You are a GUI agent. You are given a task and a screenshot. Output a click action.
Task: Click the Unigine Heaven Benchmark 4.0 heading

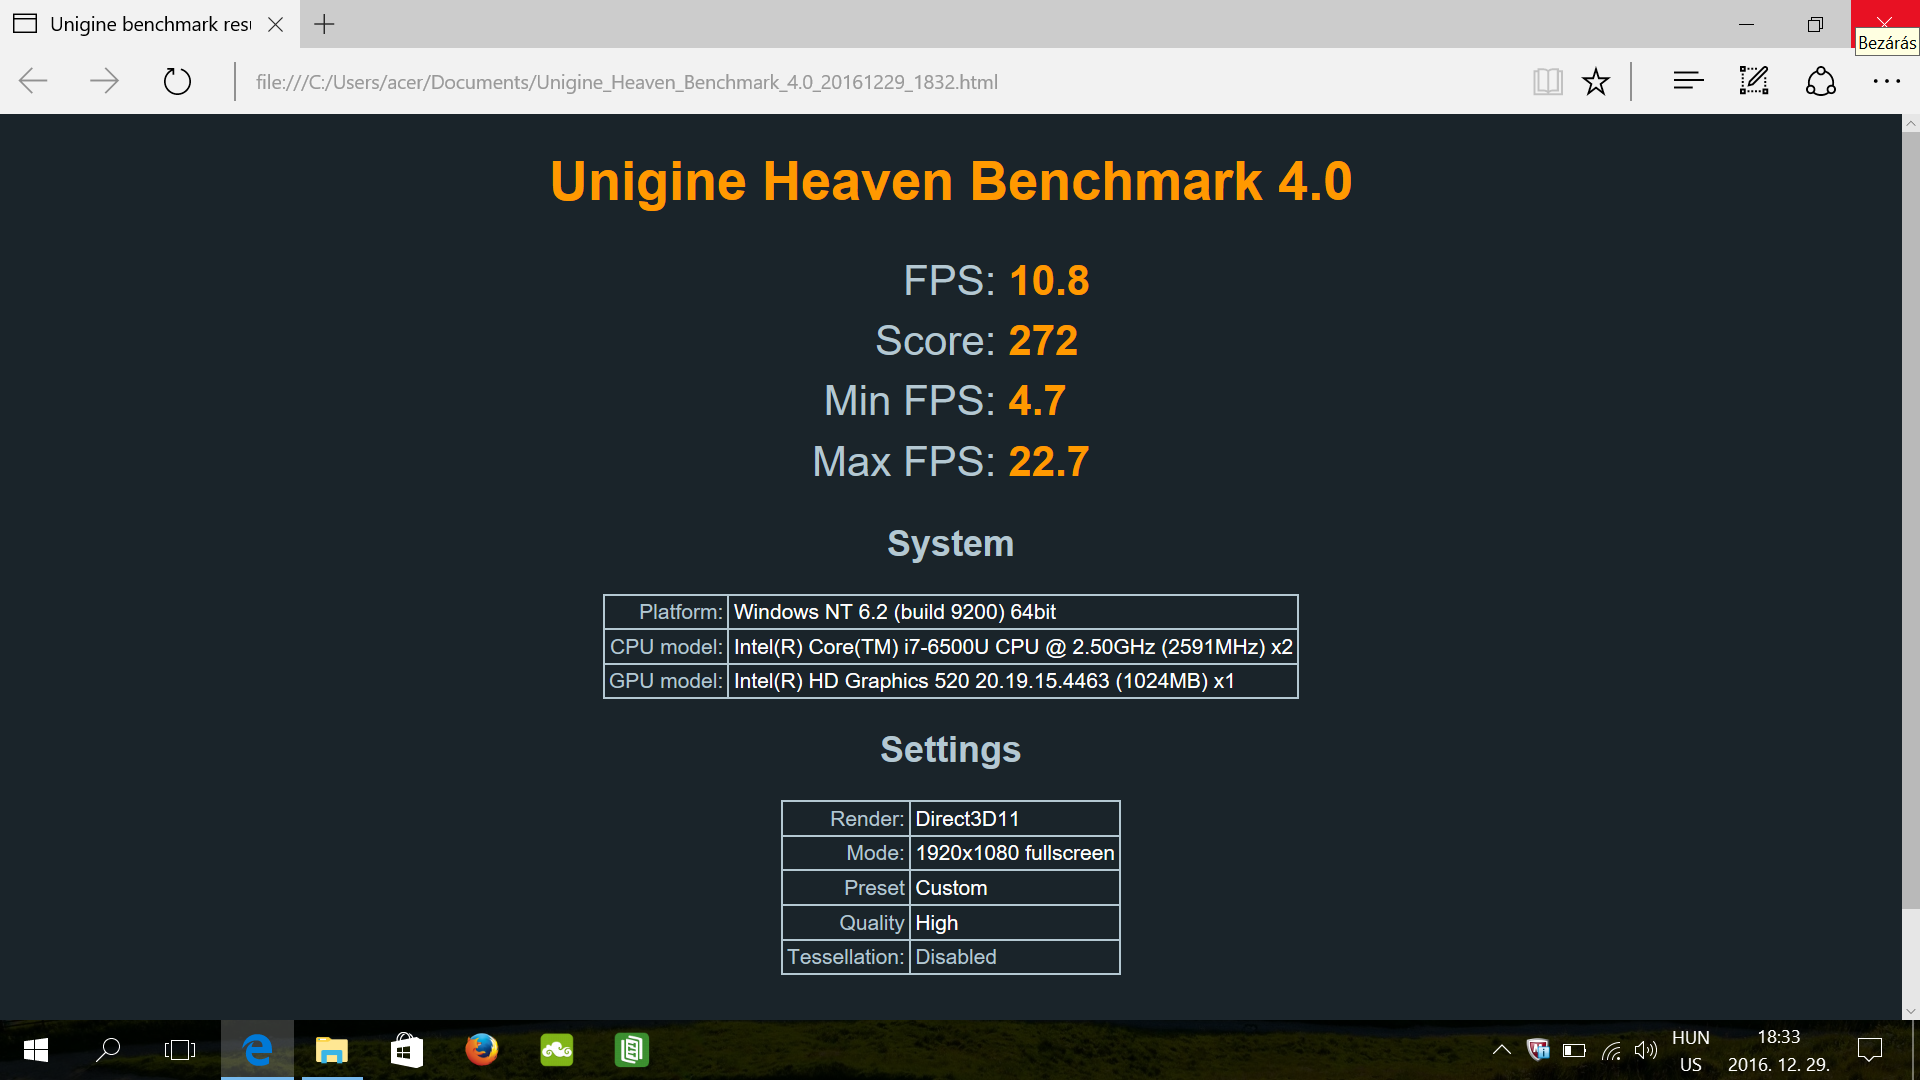click(951, 182)
